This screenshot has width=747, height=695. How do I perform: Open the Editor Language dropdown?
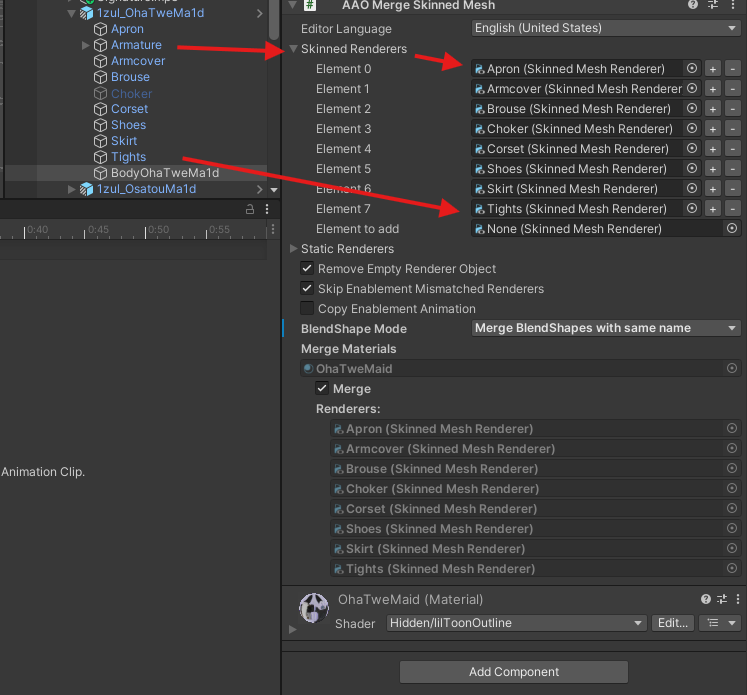(606, 28)
